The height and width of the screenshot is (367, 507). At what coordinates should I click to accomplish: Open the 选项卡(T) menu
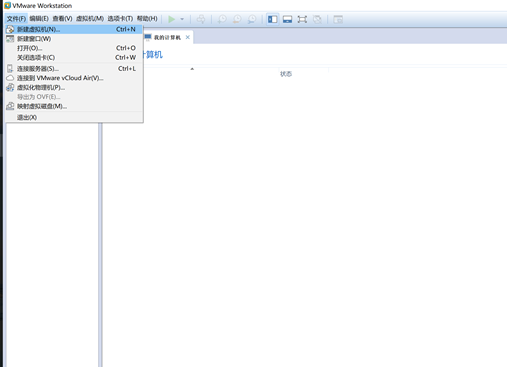(x=120, y=19)
